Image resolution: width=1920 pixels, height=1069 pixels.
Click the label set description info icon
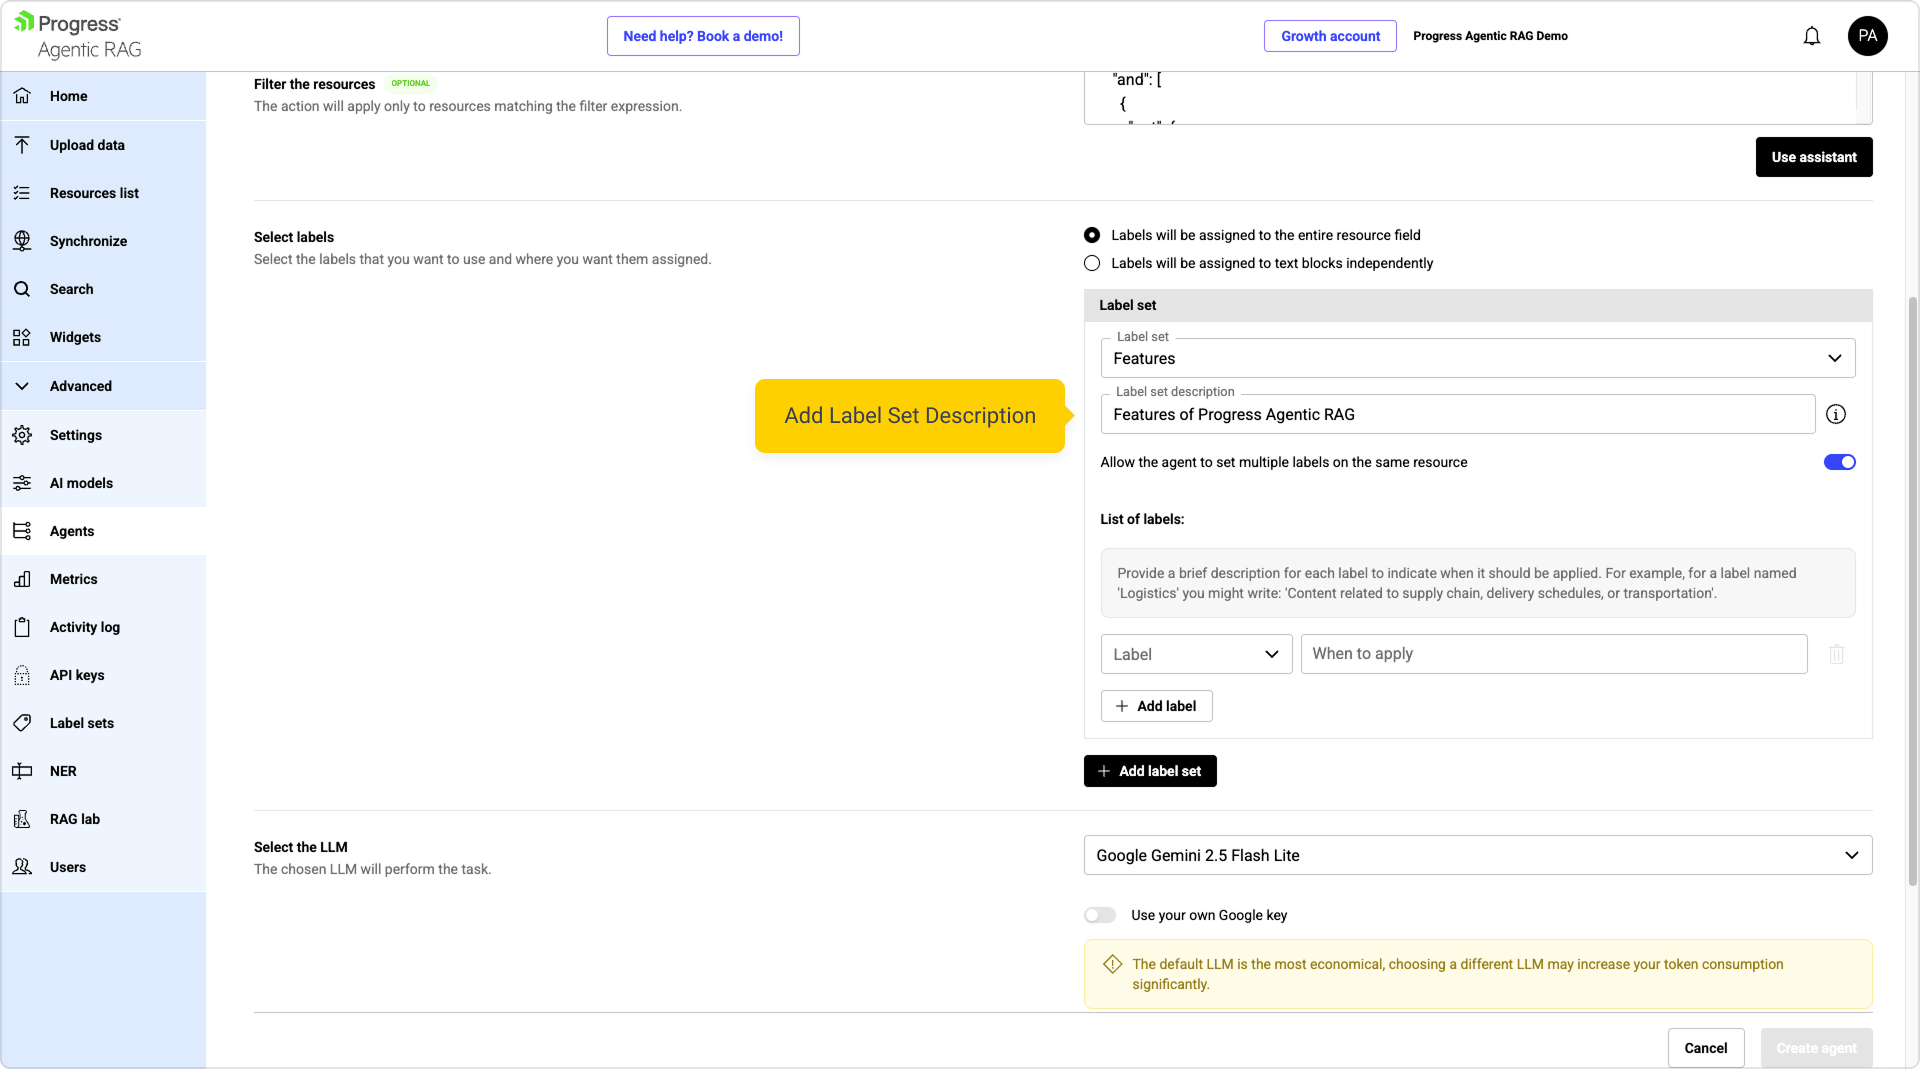click(x=1835, y=414)
